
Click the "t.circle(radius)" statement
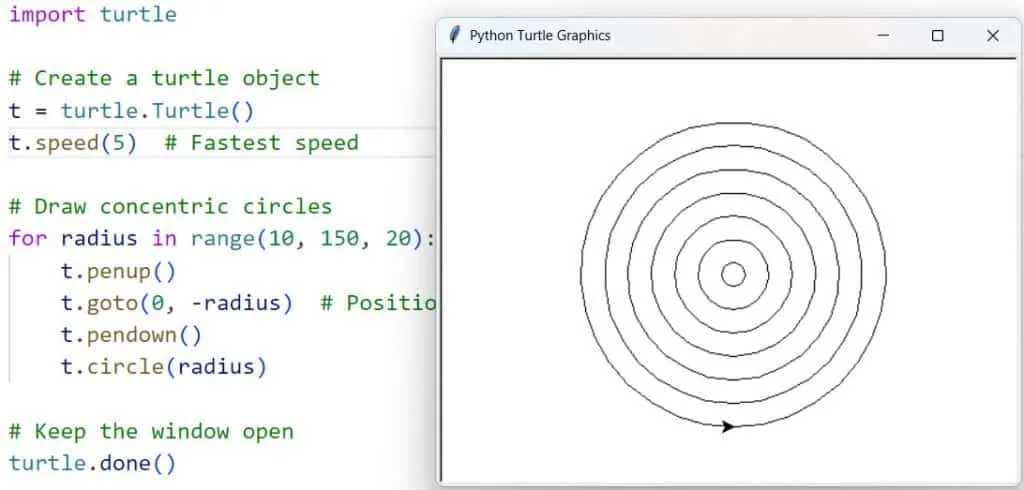[x=164, y=367]
